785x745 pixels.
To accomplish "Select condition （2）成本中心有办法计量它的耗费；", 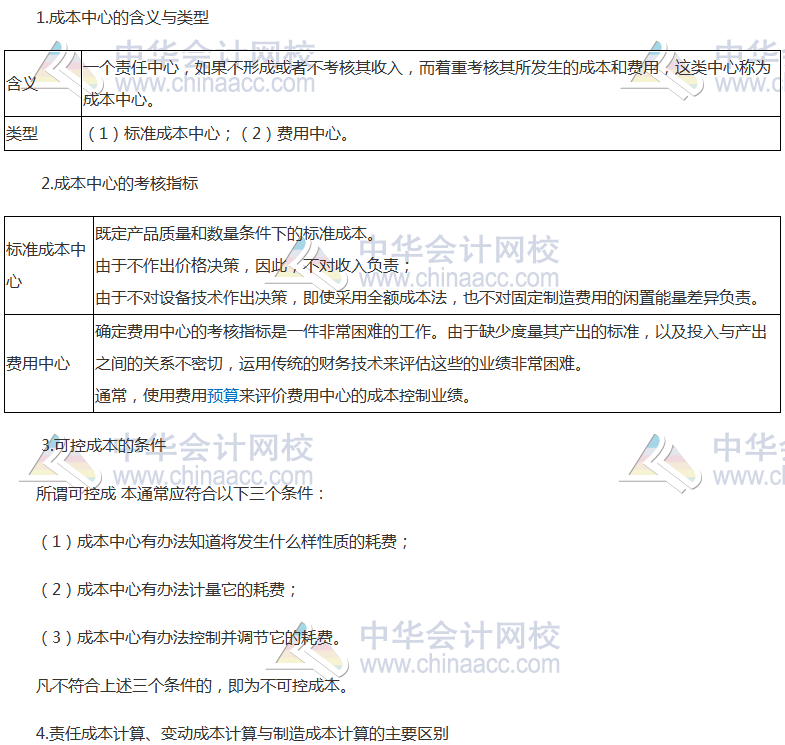I will click(167, 589).
